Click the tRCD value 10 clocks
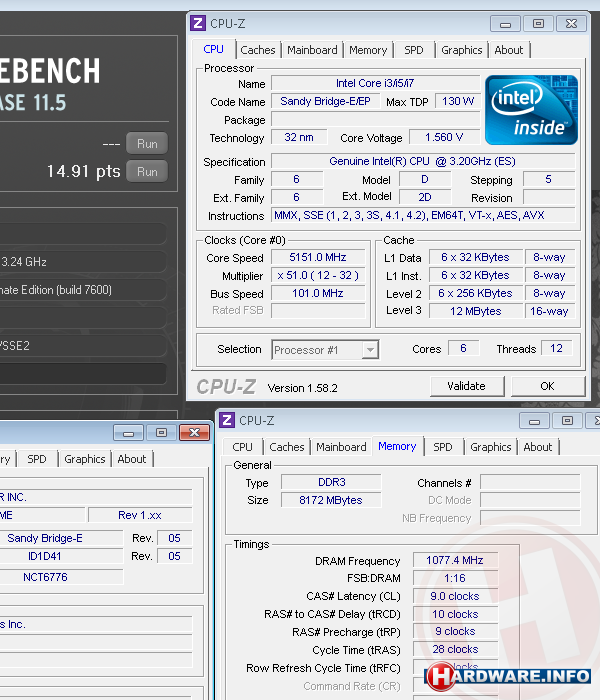Viewport: 600px width, 700px height. [455, 614]
